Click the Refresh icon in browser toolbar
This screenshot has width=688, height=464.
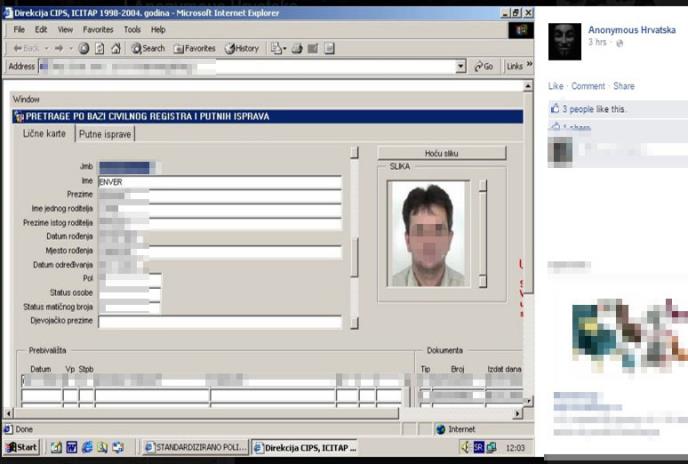click(100, 48)
